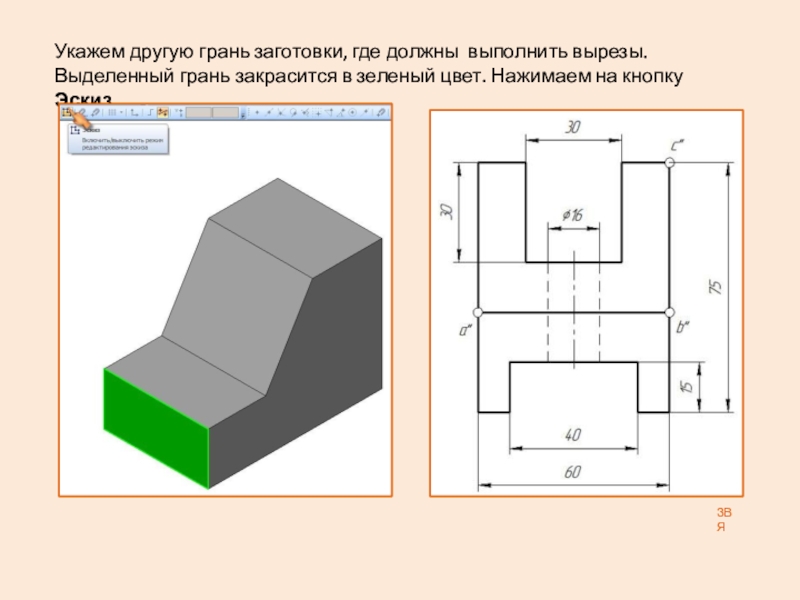The width and height of the screenshot is (800, 600).
Task: Click the icon left of the coordinate fields
Action: point(179,112)
